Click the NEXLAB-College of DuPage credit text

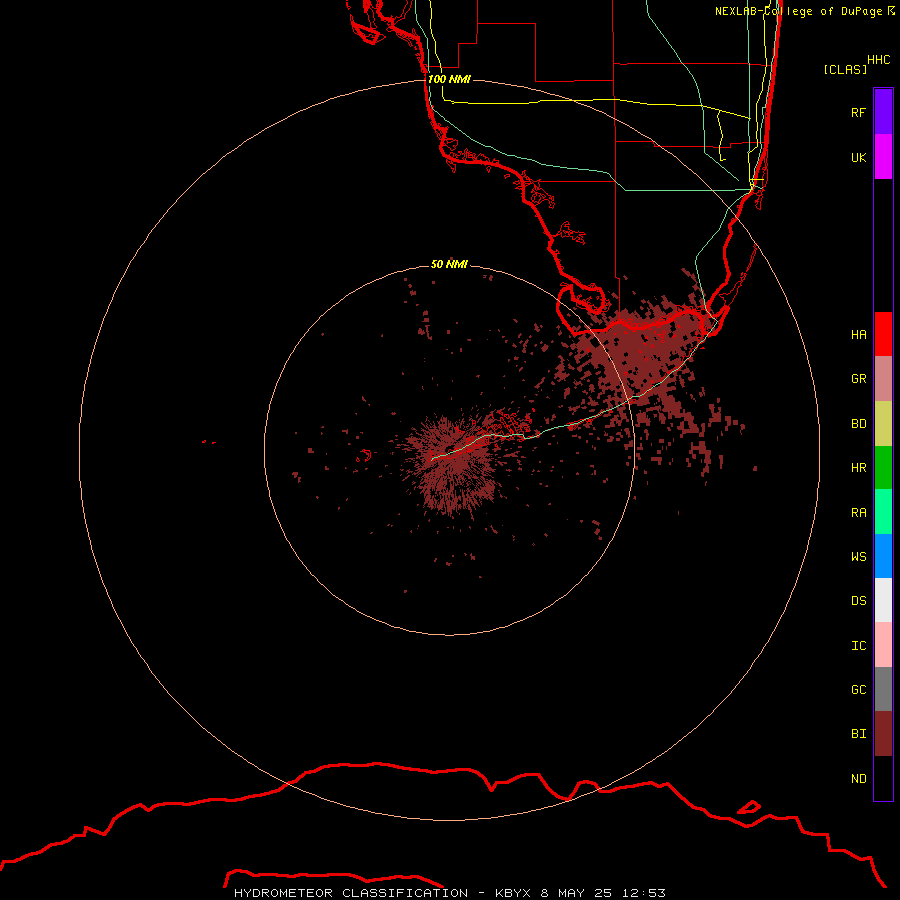click(805, 11)
